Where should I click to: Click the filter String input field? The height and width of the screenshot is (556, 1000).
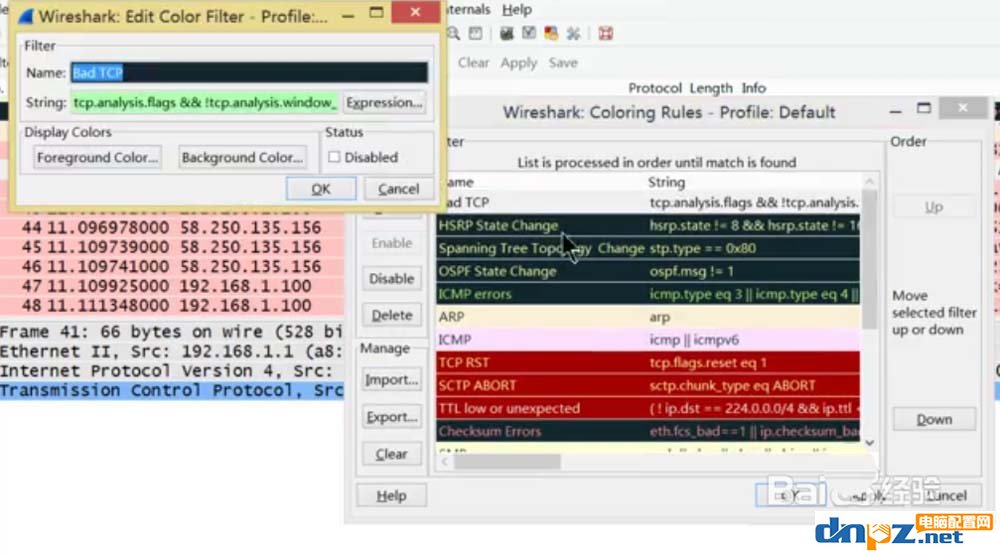pos(204,103)
